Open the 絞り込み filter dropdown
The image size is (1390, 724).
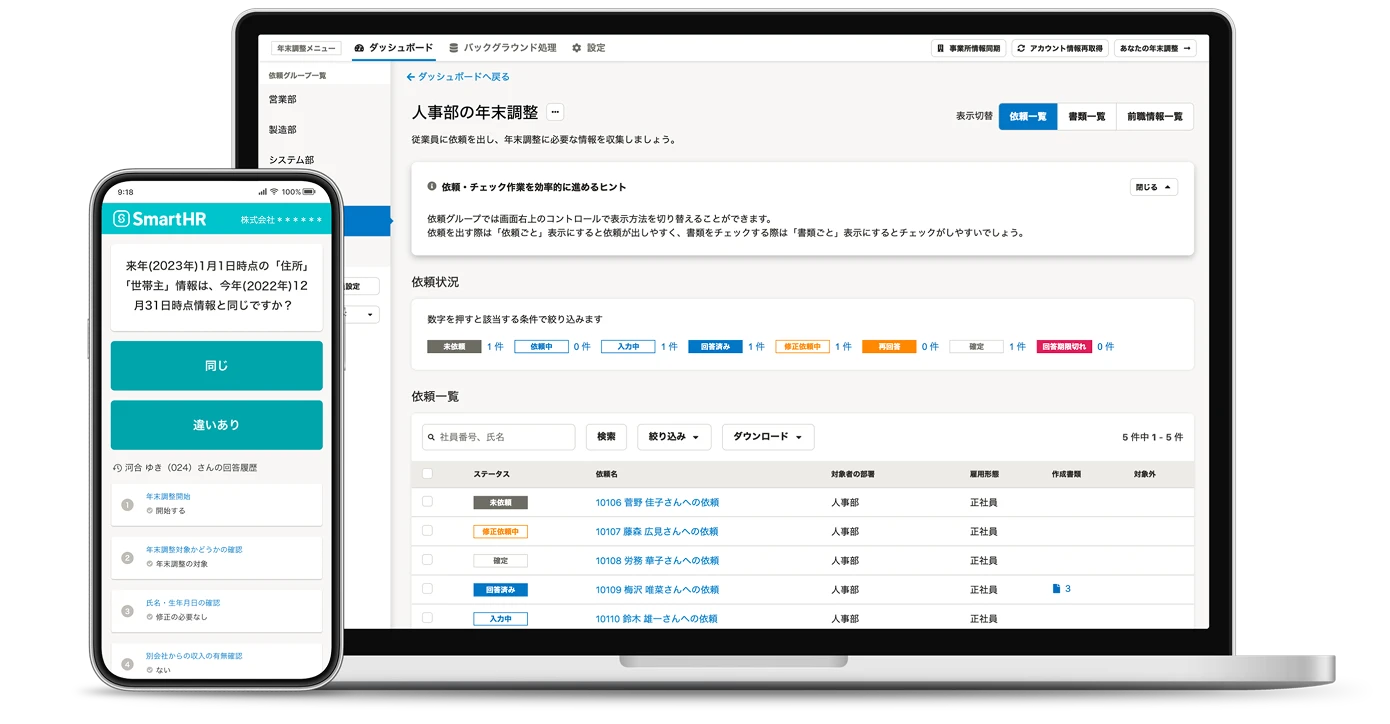[x=674, y=437]
